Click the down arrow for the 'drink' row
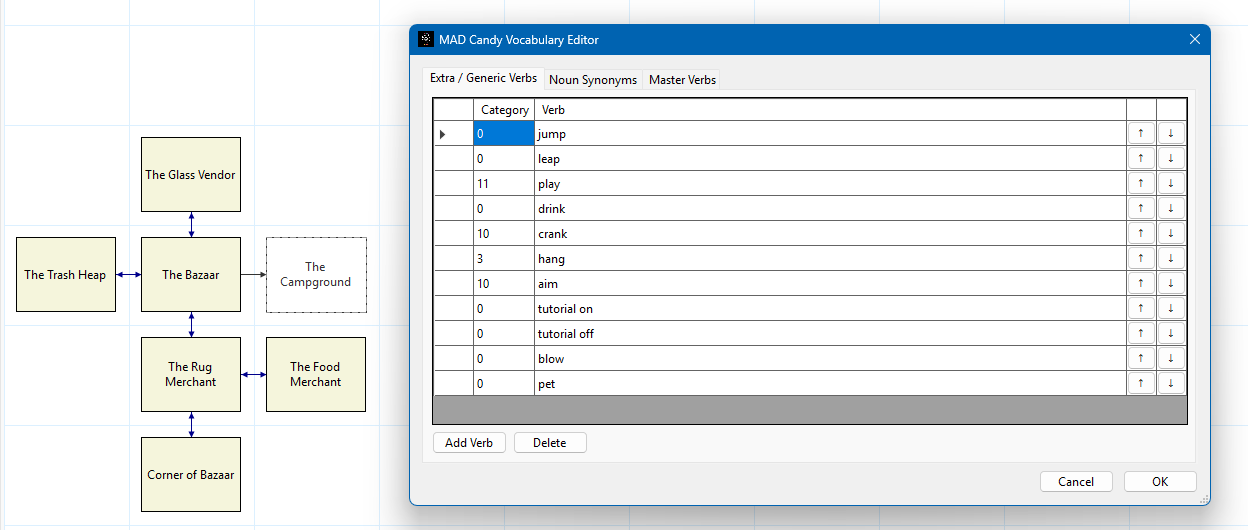This screenshot has width=1248, height=530. coord(1170,209)
